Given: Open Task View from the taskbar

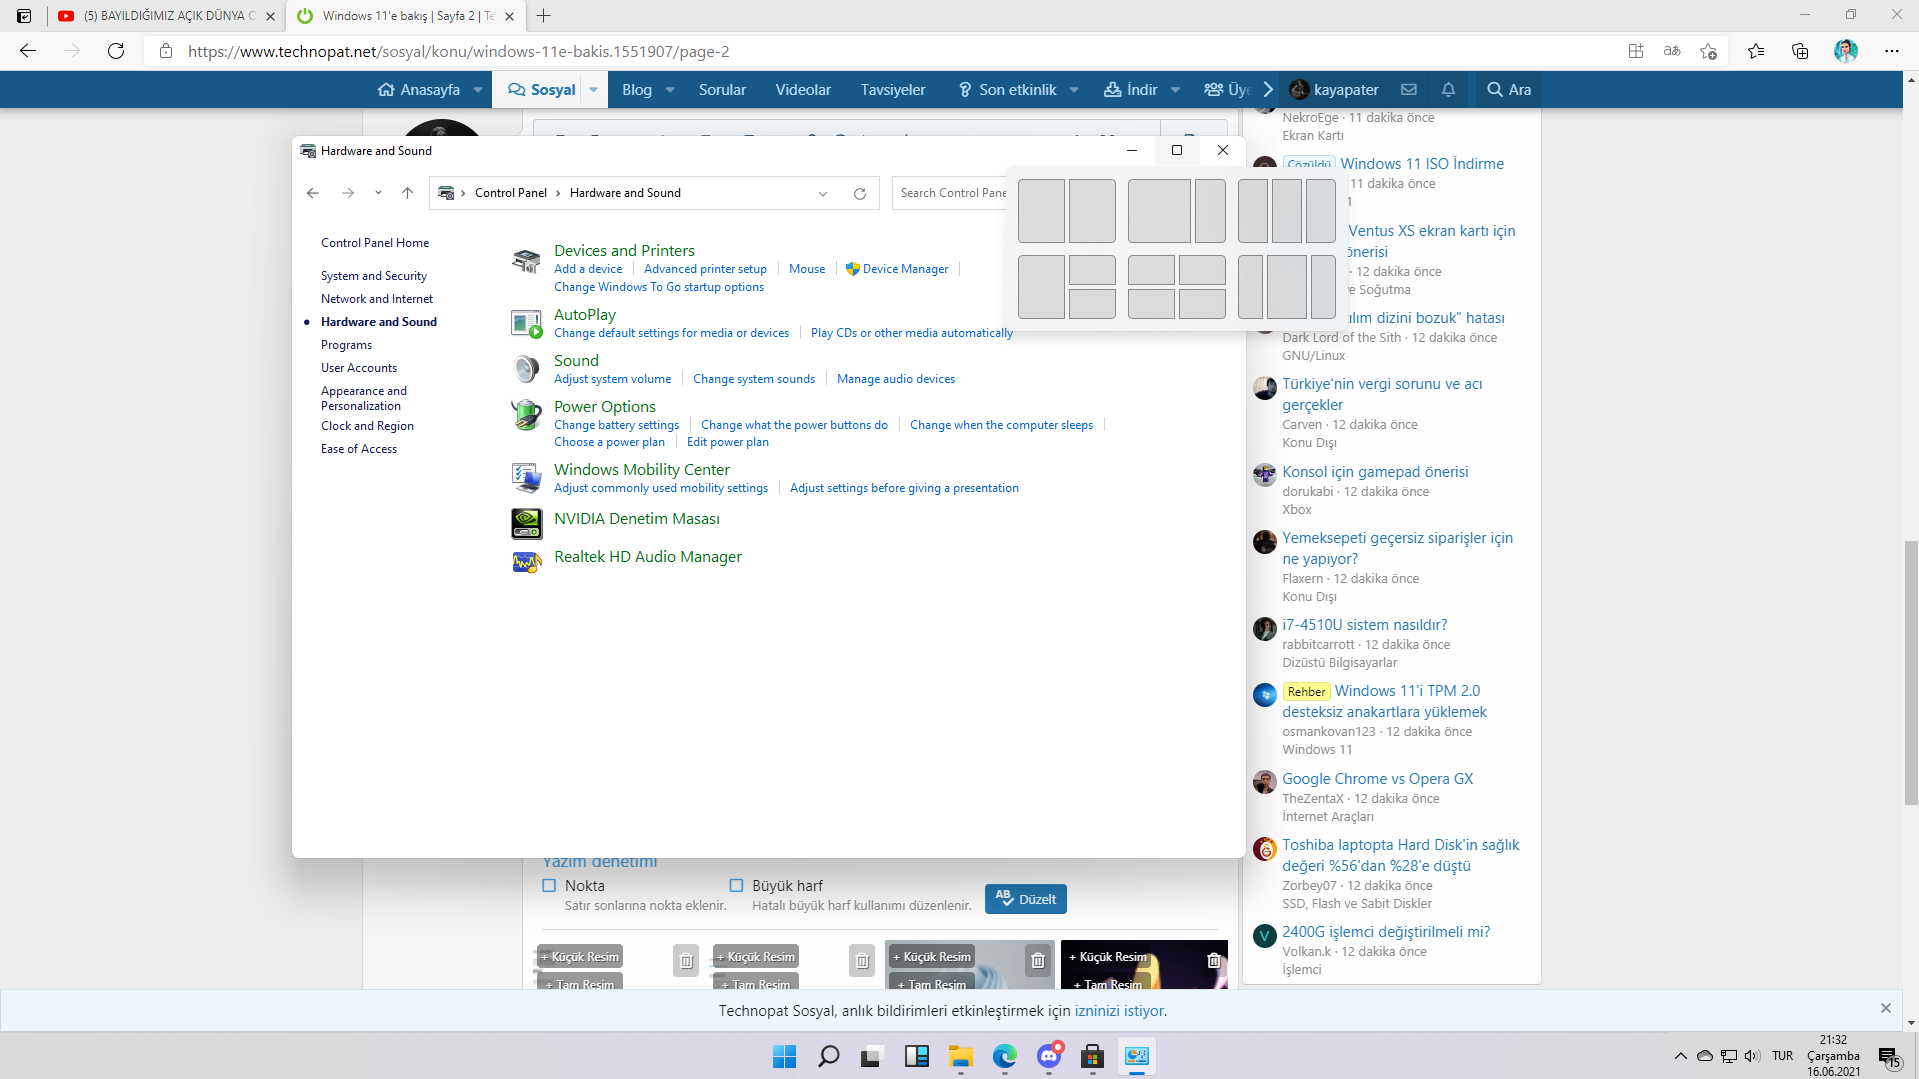Looking at the screenshot, I should [x=871, y=1056].
